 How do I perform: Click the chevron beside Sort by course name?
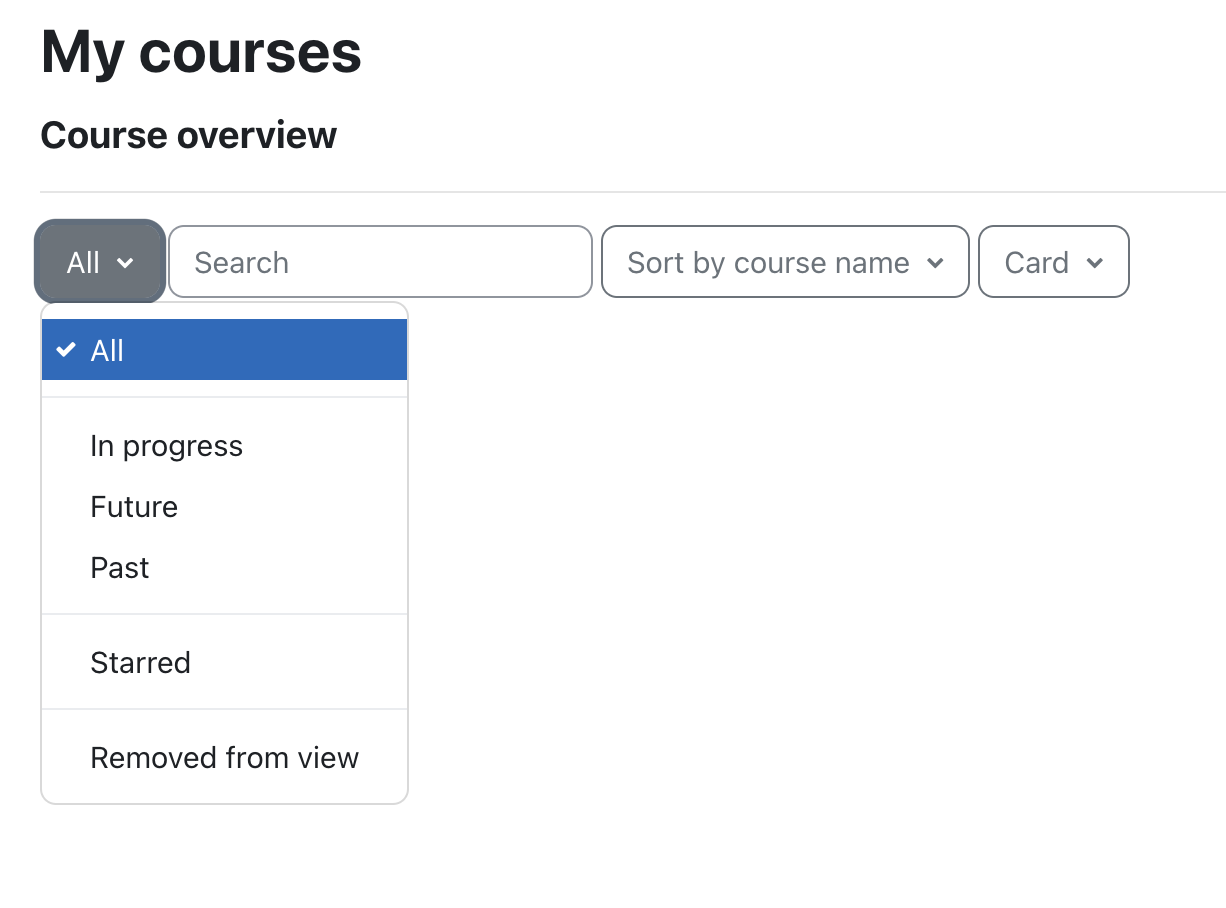(937, 263)
